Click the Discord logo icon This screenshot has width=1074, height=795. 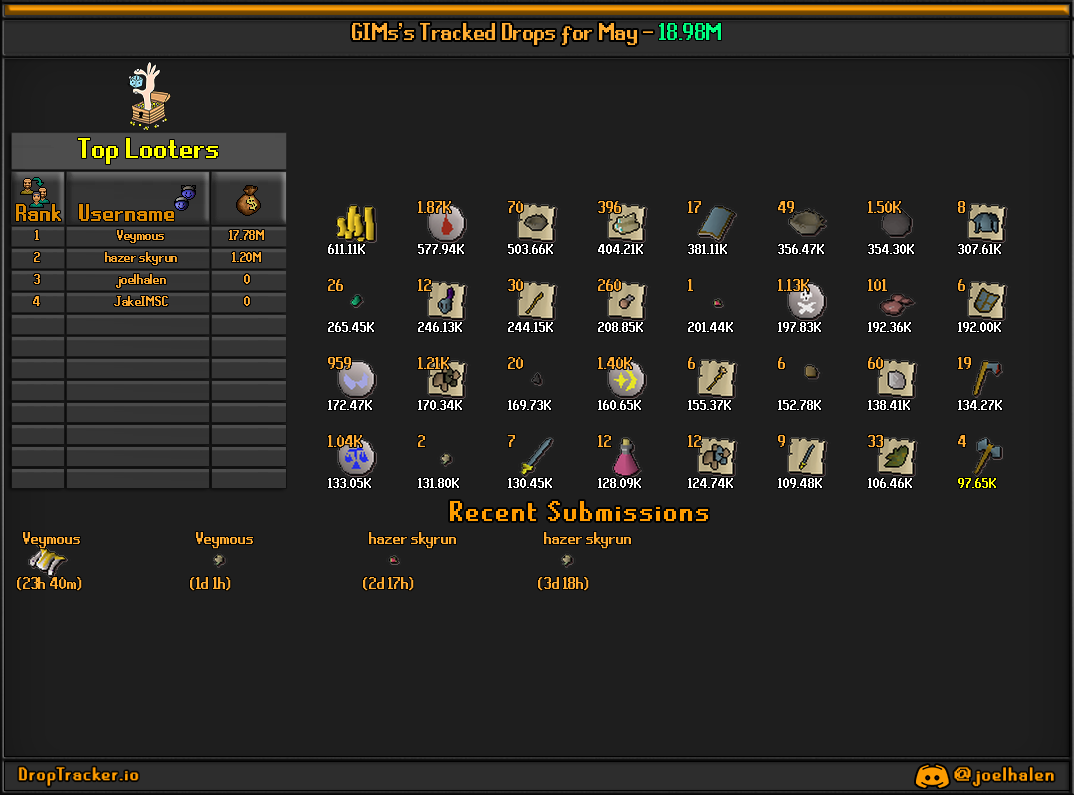click(932, 776)
